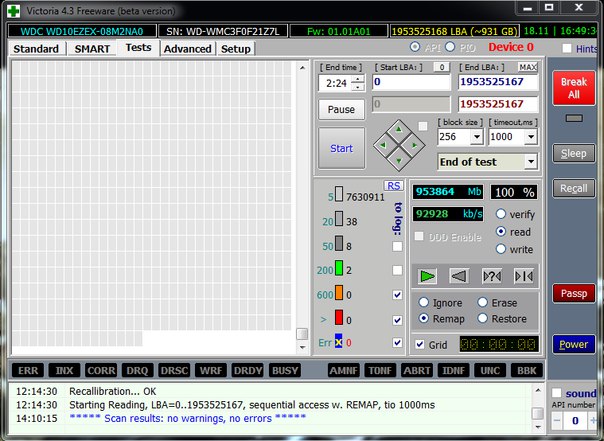Viewport: 604px width, 441px height.
Task: Click the up arrow on the diamond navigator
Action: coord(399,130)
